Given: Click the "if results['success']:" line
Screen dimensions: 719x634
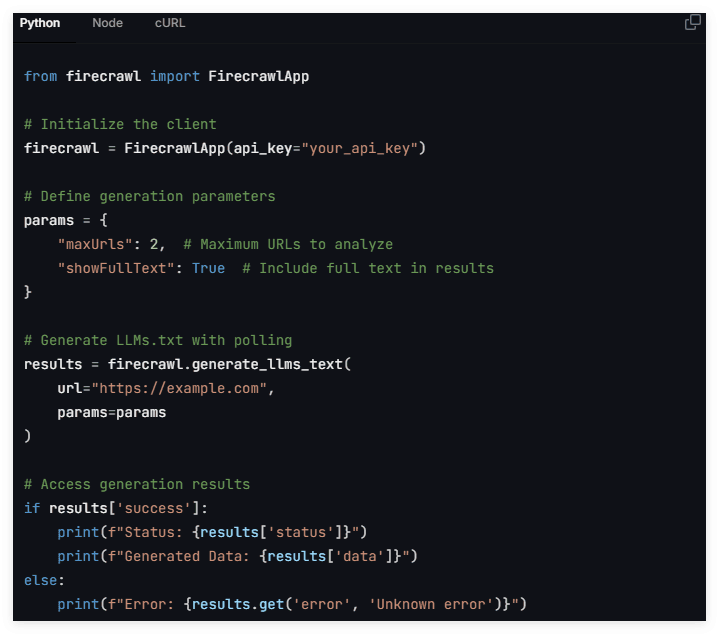Looking at the screenshot, I should pyautogui.click(x=116, y=508).
